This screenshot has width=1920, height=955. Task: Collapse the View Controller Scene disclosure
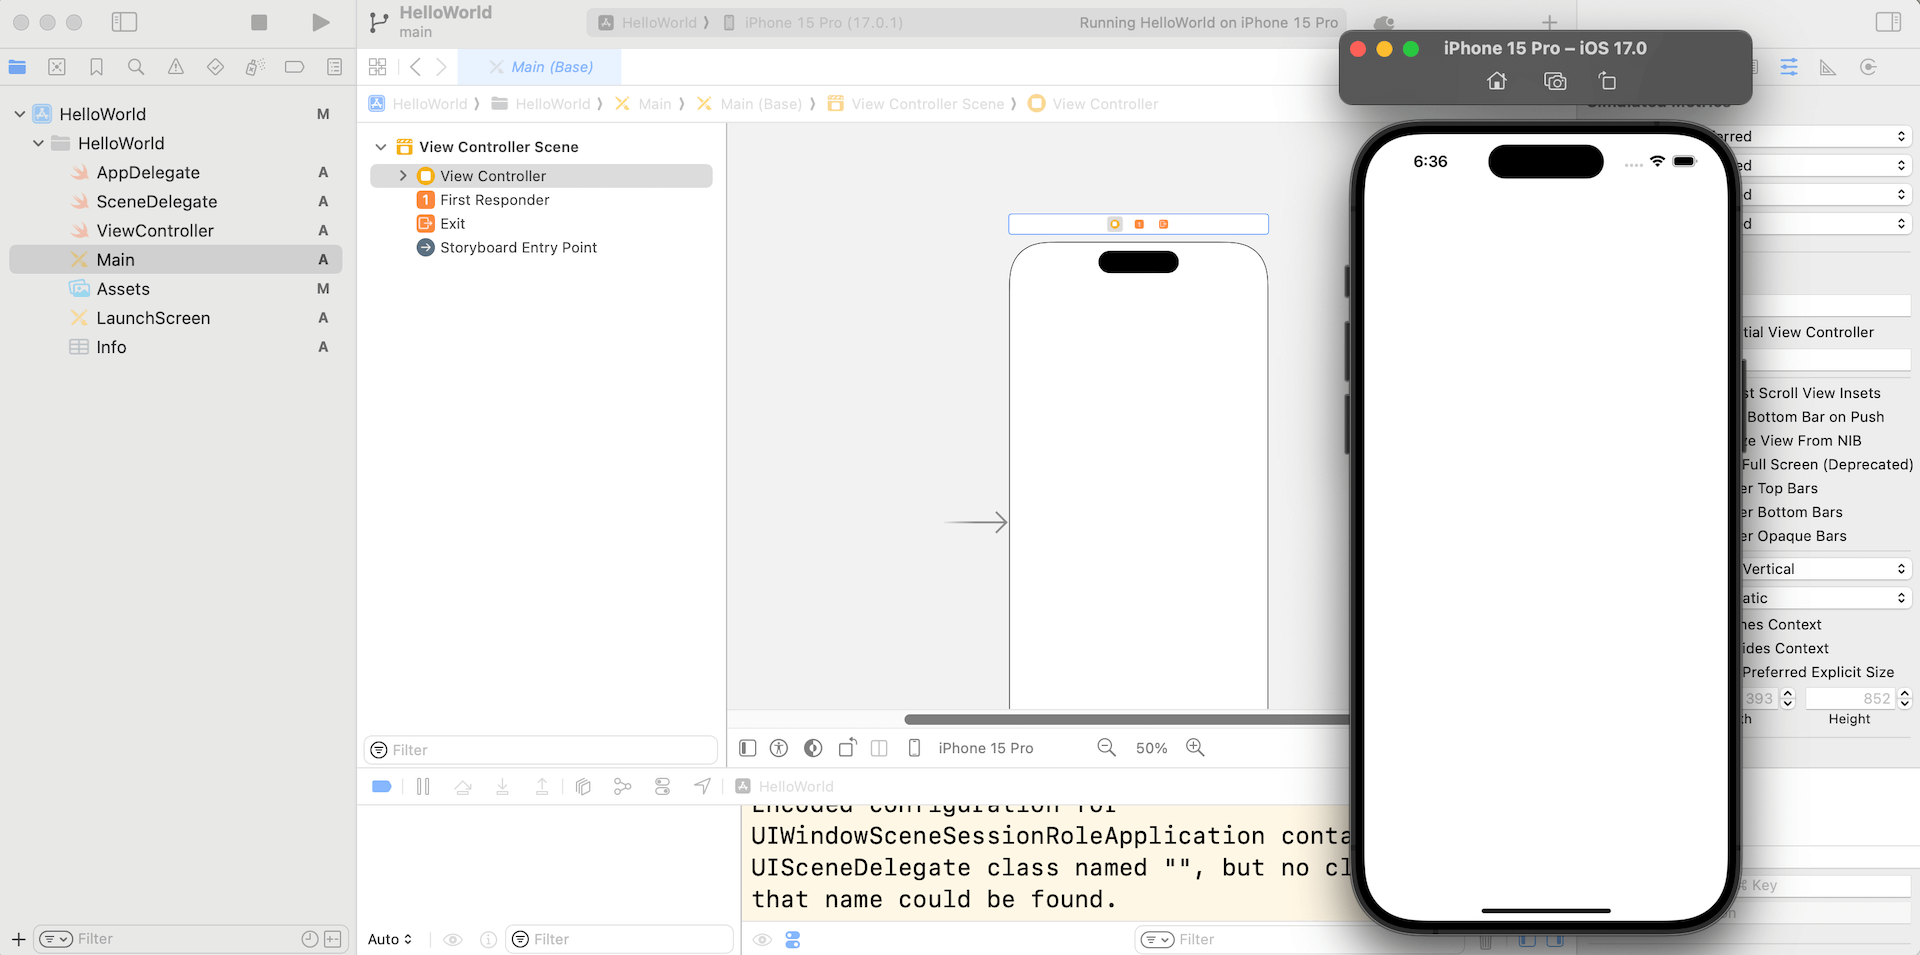pyautogui.click(x=381, y=147)
